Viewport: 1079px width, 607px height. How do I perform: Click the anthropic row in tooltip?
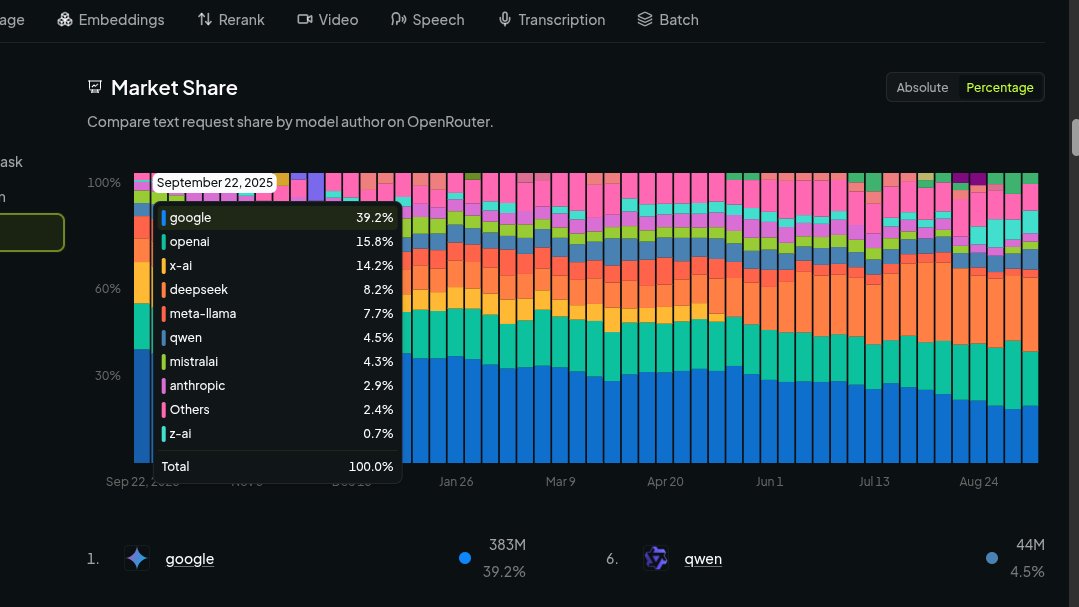point(277,385)
